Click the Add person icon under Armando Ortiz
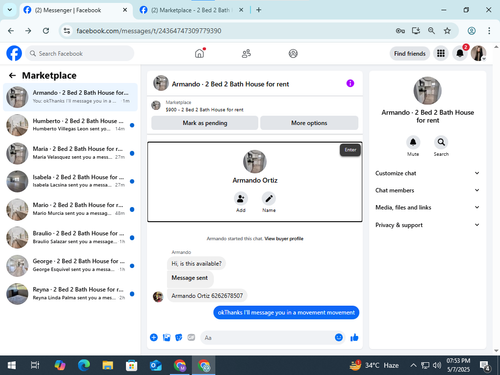This screenshot has width=500, height=375. [x=241, y=199]
